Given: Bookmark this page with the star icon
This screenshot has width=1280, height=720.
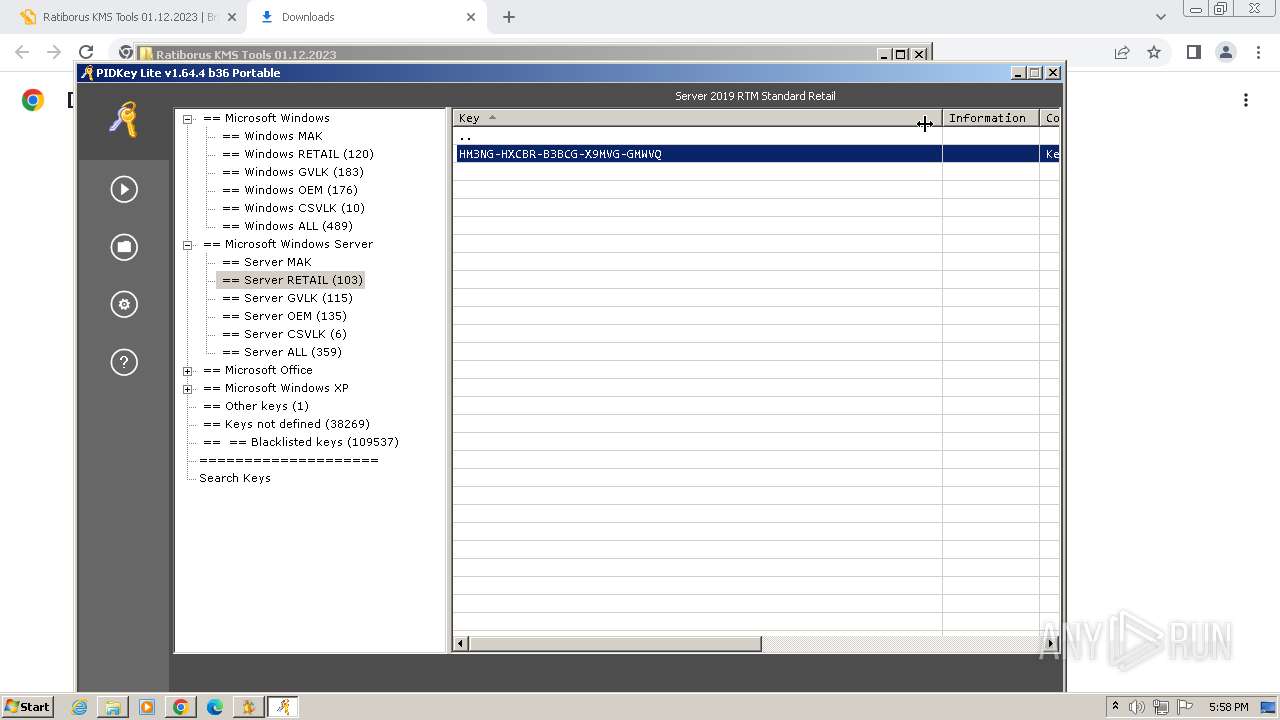Looking at the screenshot, I should 1154,52.
